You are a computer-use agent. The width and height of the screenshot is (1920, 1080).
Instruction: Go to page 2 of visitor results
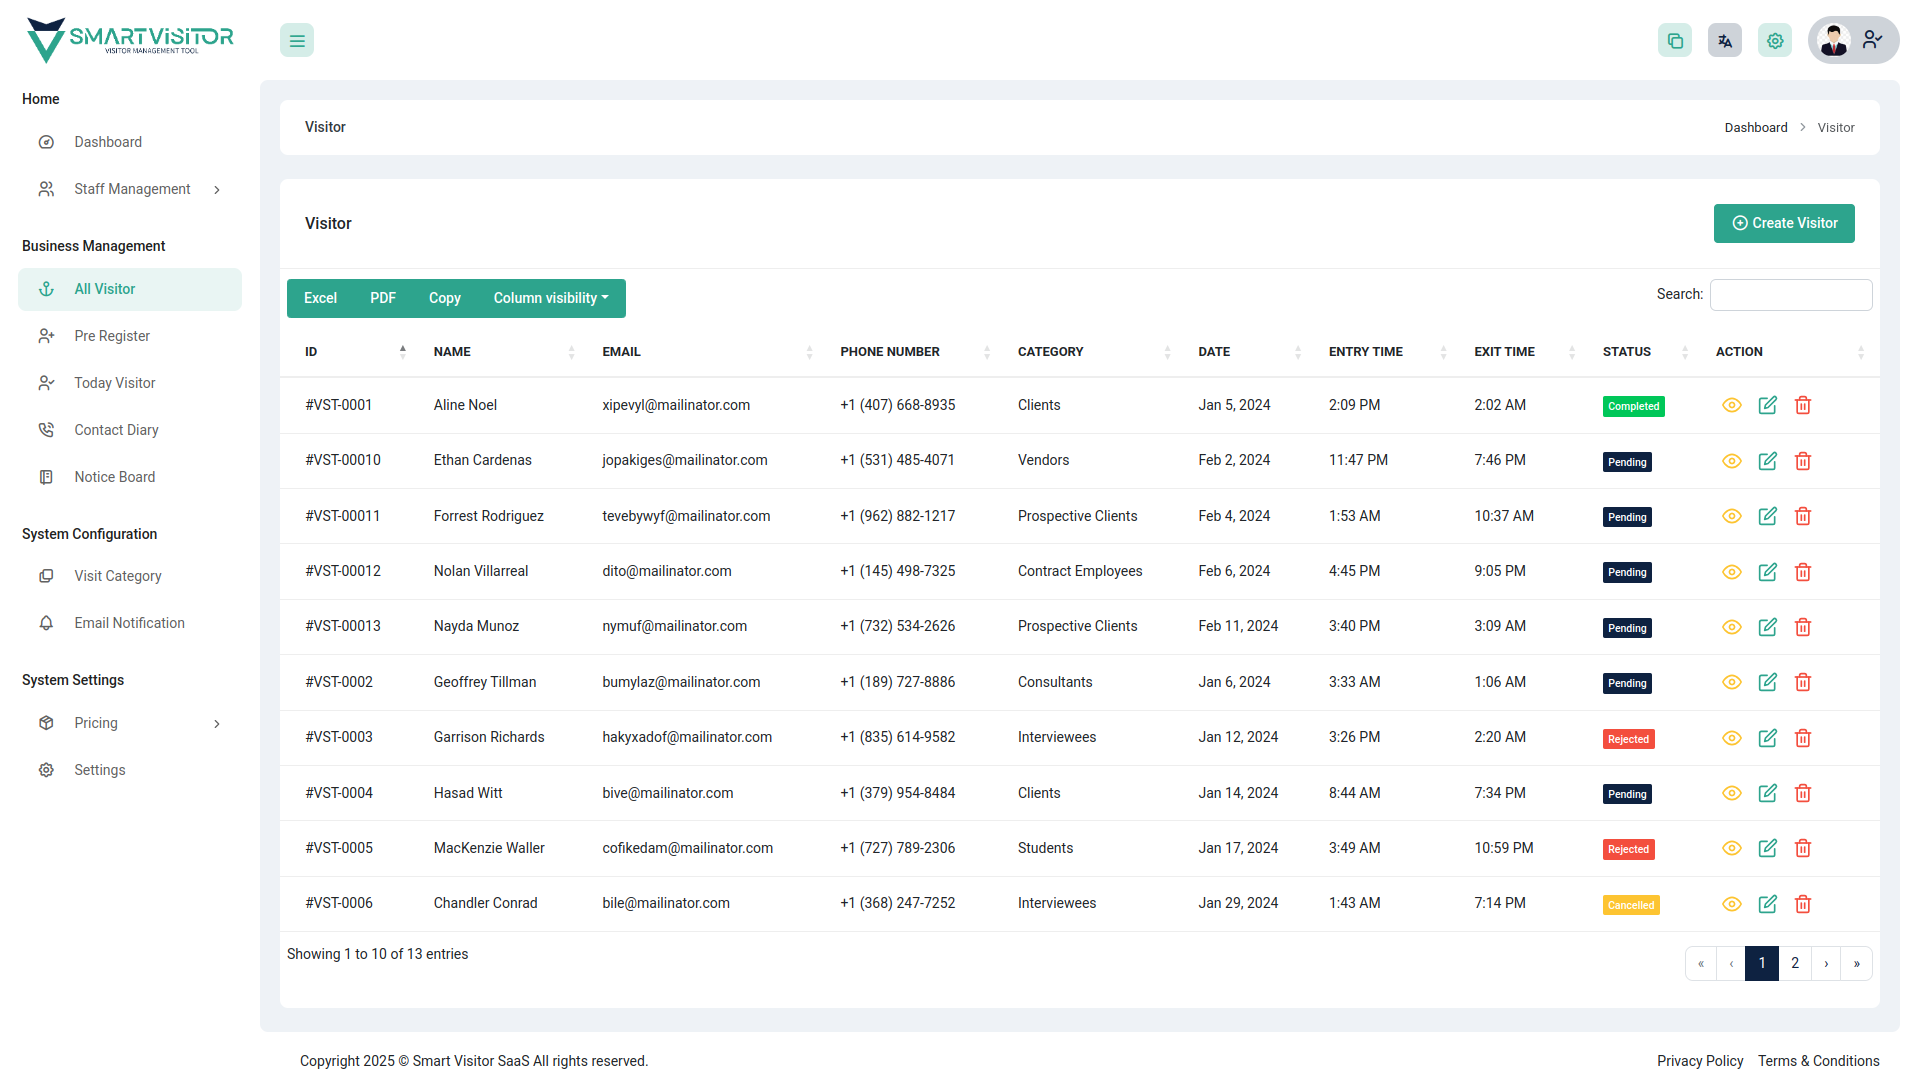[x=1795, y=963]
